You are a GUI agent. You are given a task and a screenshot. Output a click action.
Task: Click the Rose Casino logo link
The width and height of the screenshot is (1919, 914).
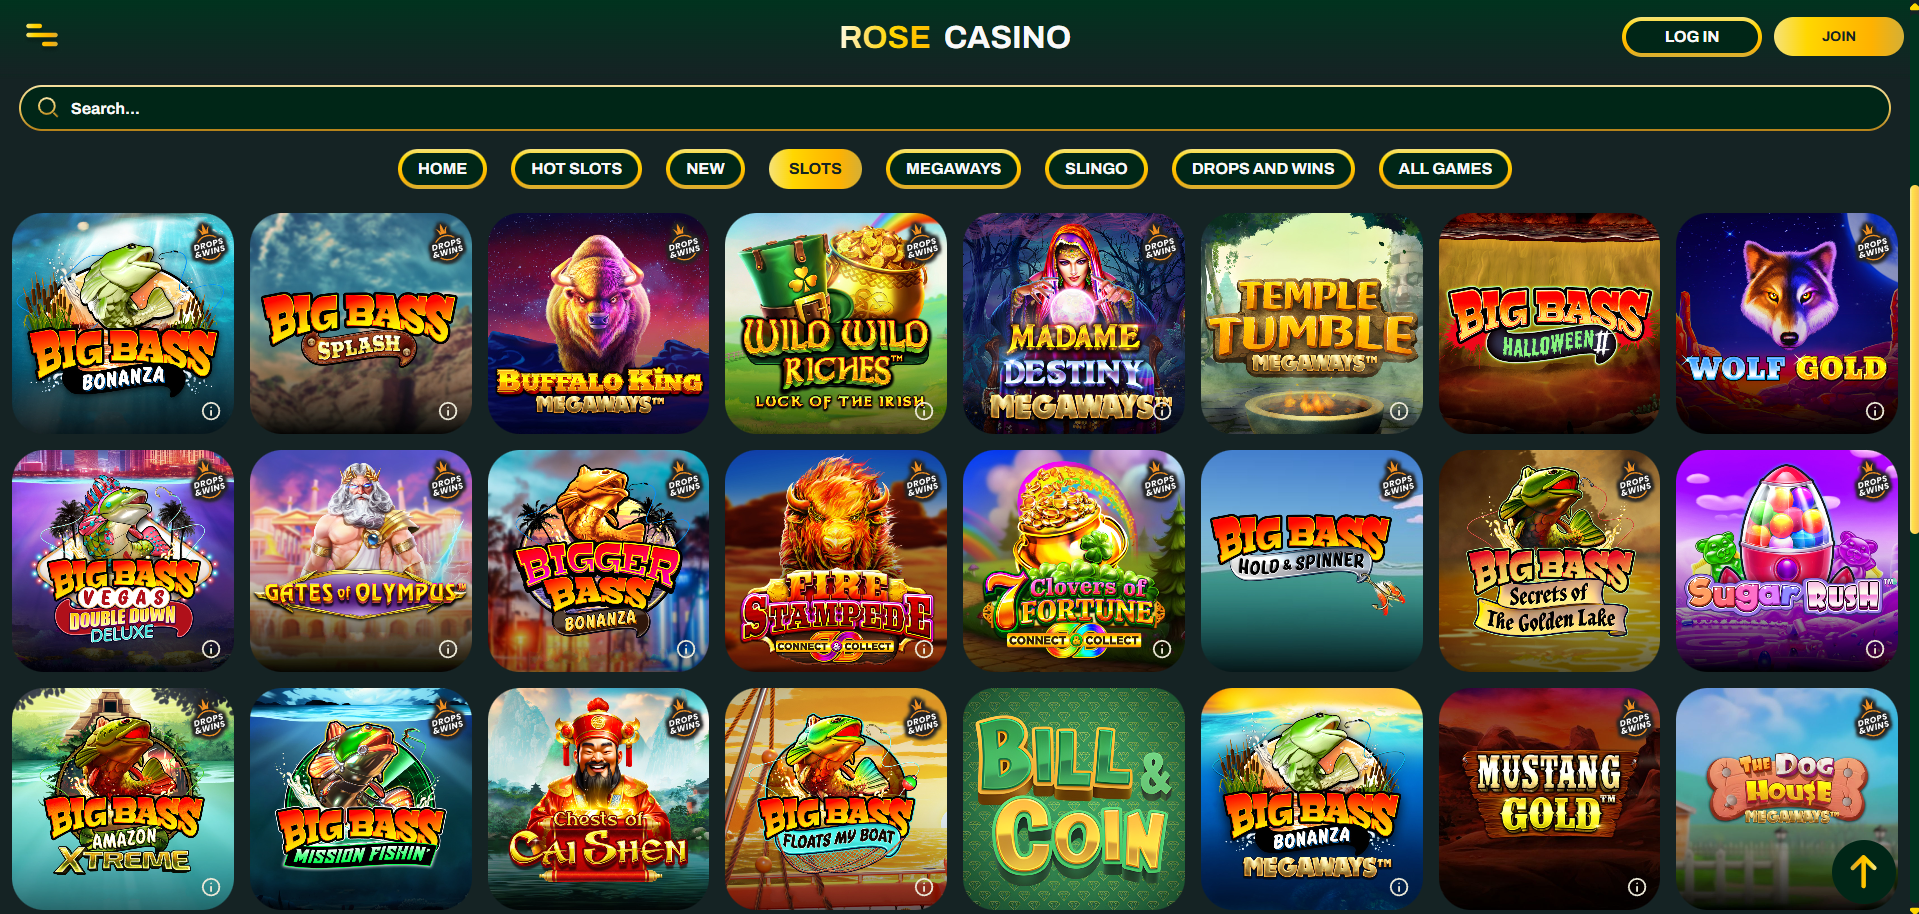(955, 37)
